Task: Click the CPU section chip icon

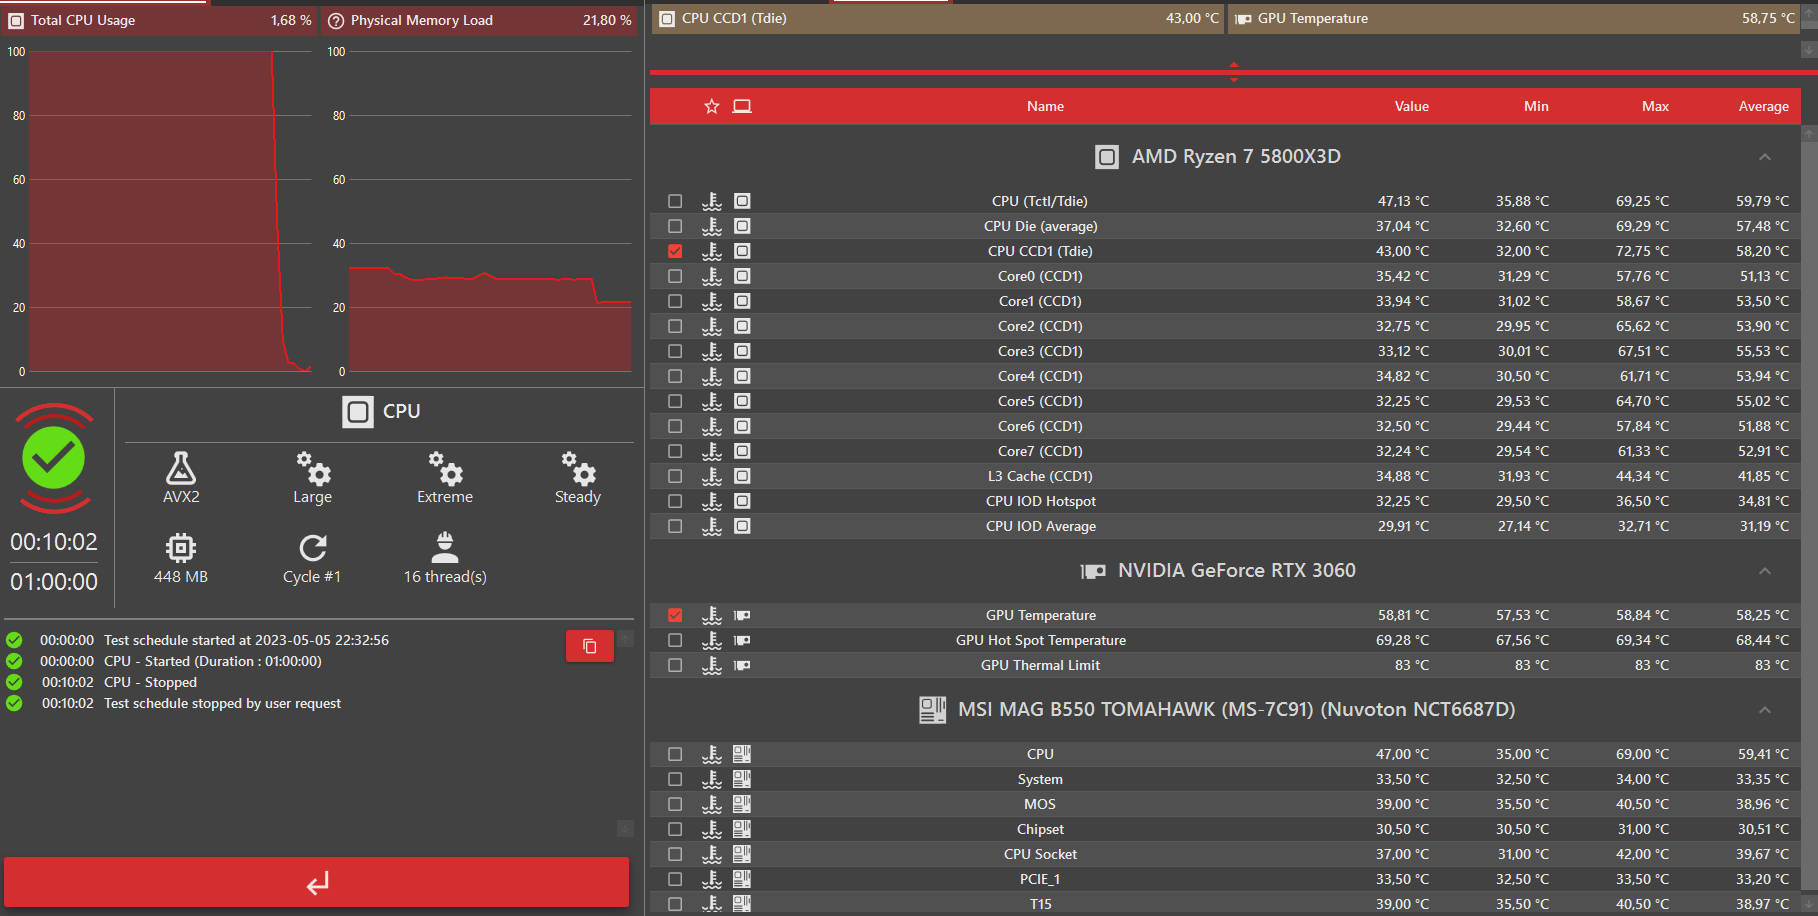Action: coord(358,412)
